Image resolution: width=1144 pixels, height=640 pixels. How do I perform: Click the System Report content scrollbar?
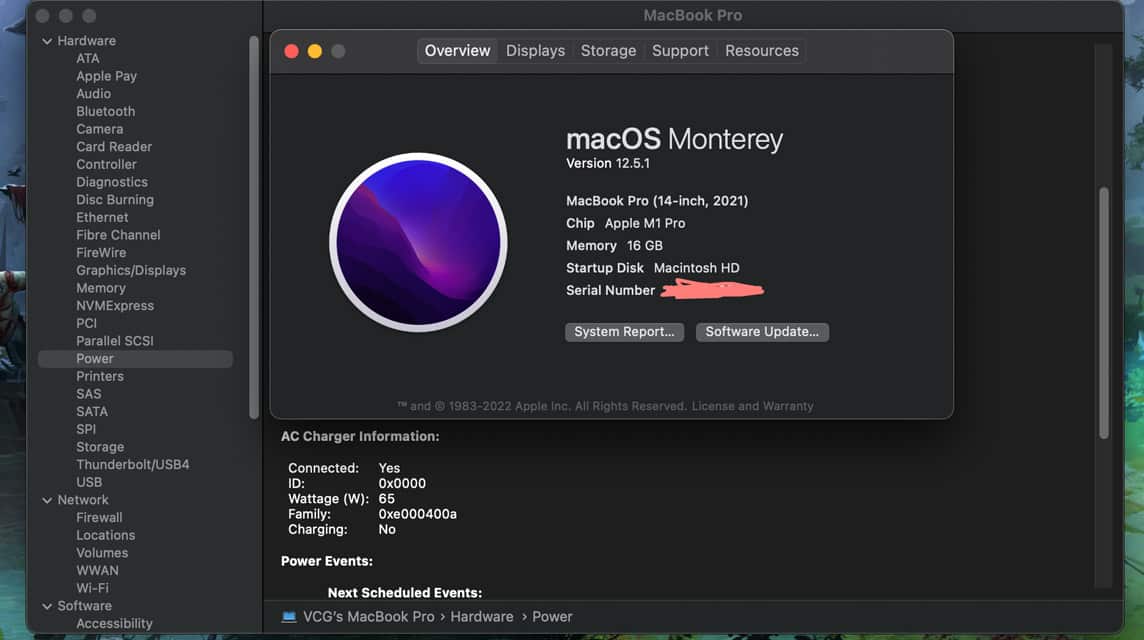pyautogui.click(x=1104, y=312)
